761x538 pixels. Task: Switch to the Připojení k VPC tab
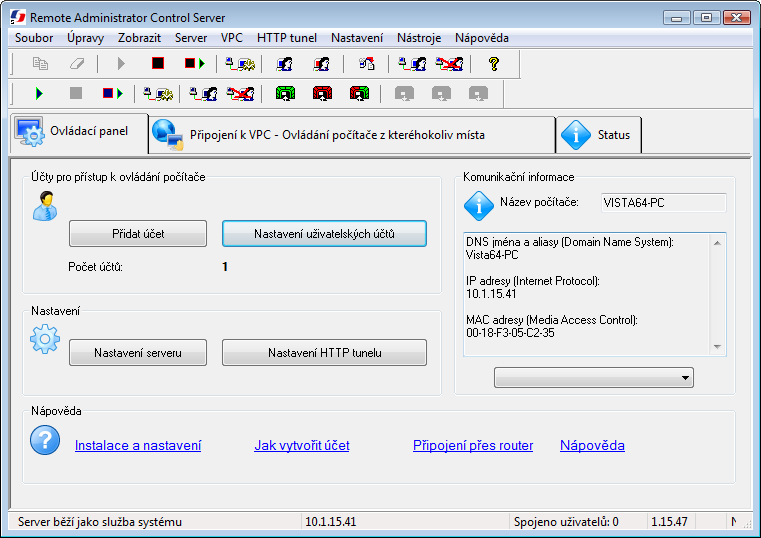(352, 135)
